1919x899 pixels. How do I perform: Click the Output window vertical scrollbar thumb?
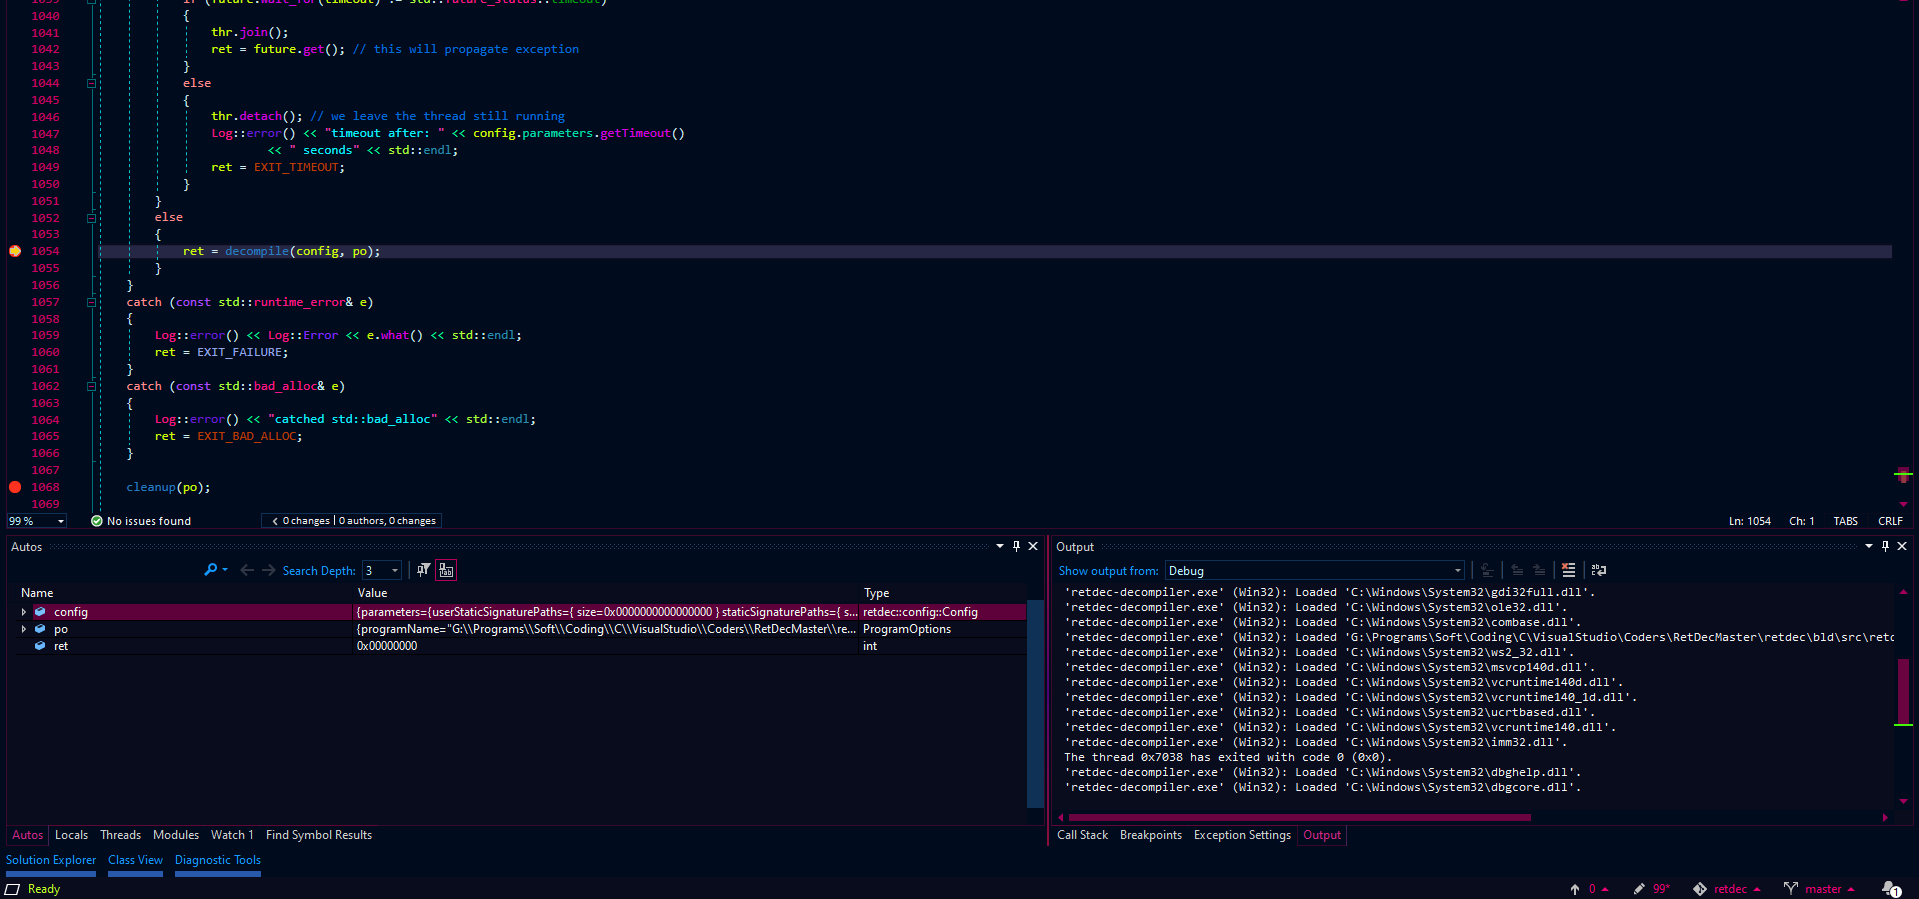[1903, 690]
